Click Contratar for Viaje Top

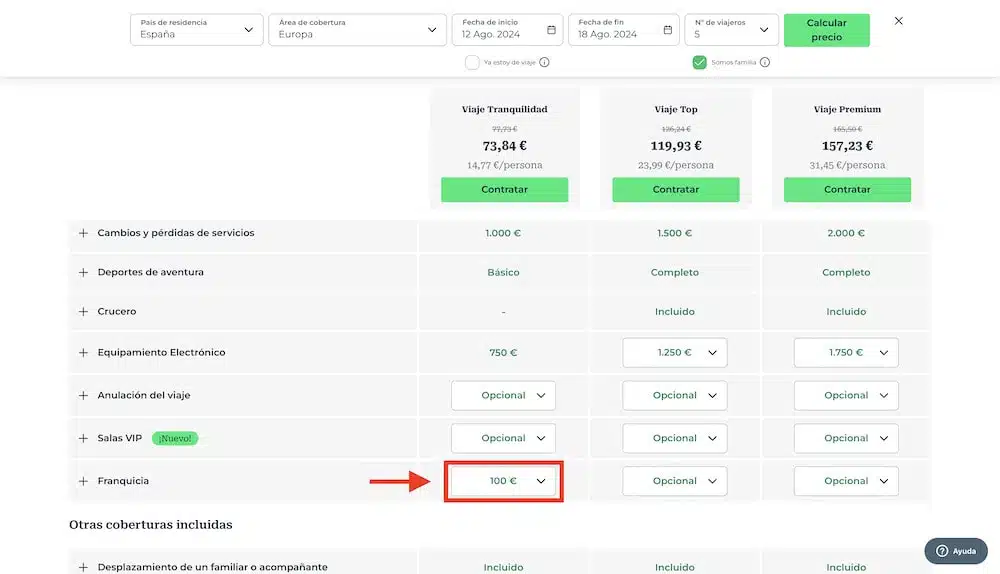(x=675, y=189)
